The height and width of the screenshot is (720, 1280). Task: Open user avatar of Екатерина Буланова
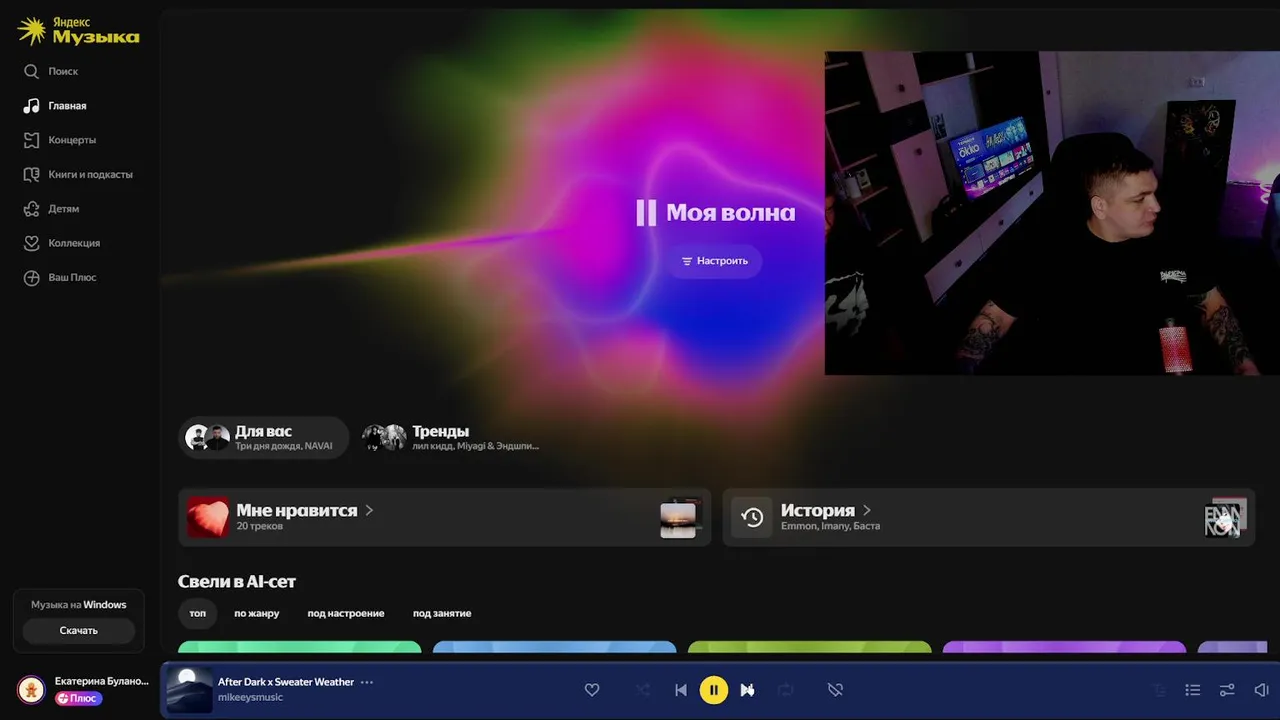point(31,689)
